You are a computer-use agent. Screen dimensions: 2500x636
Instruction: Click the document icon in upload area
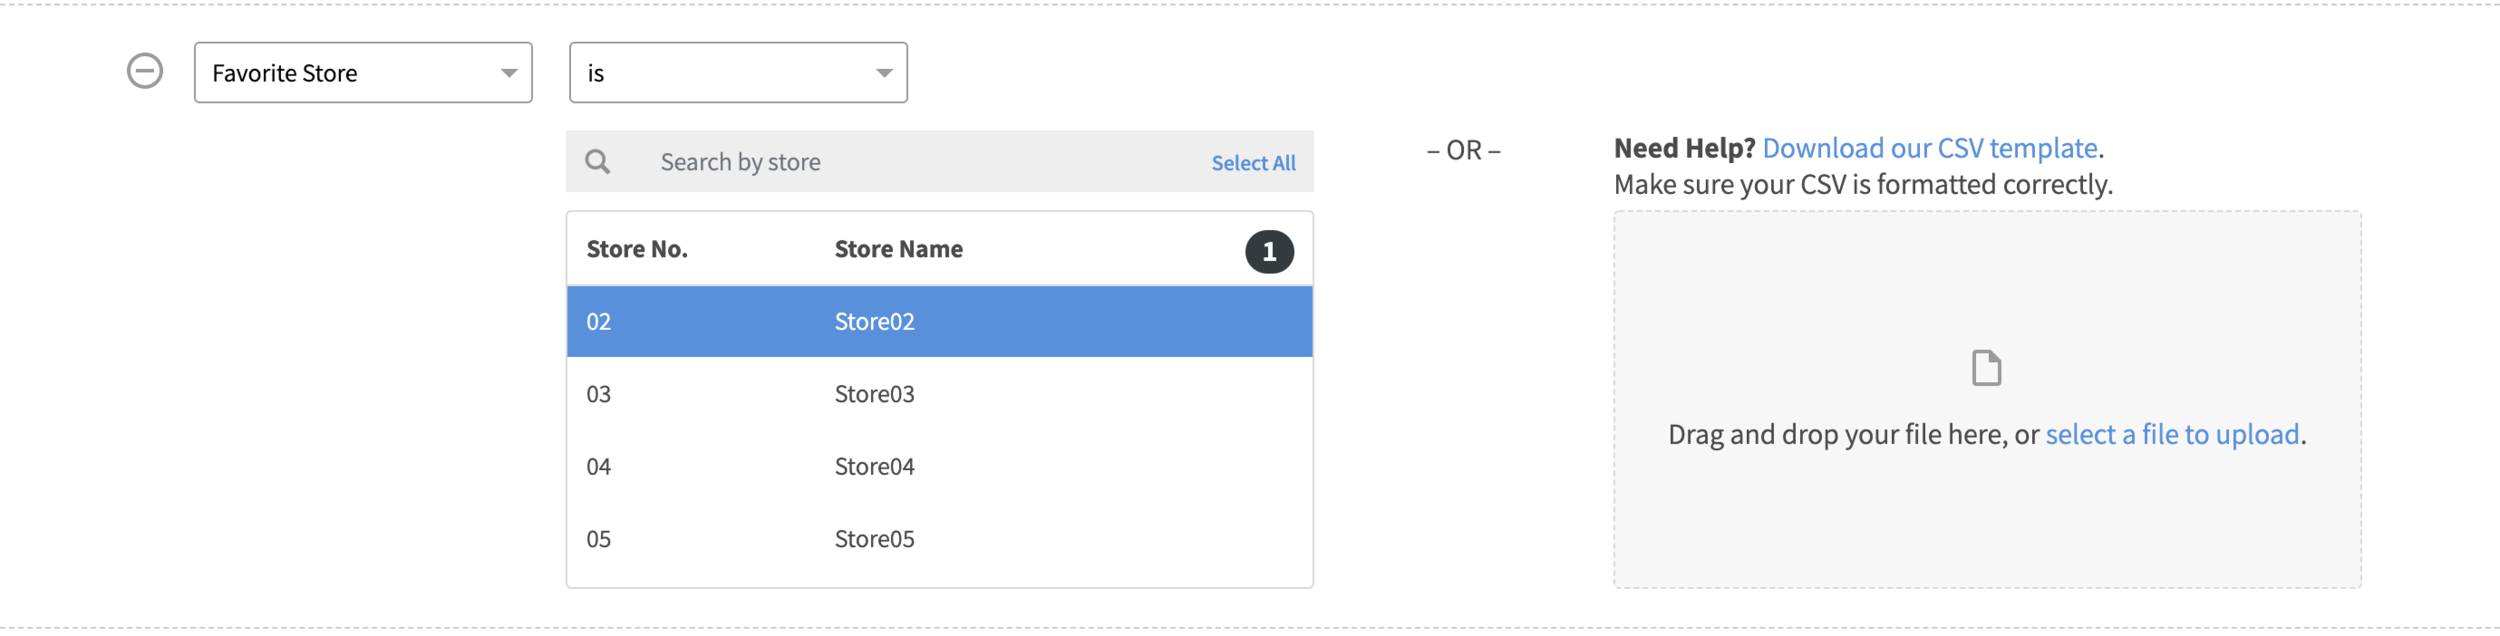(x=1988, y=367)
